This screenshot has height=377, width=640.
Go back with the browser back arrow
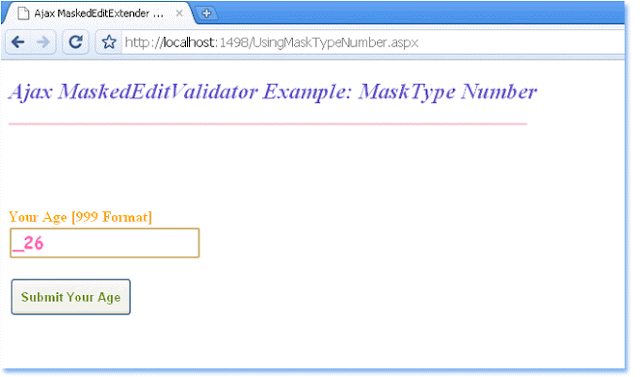[x=18, y=42]
